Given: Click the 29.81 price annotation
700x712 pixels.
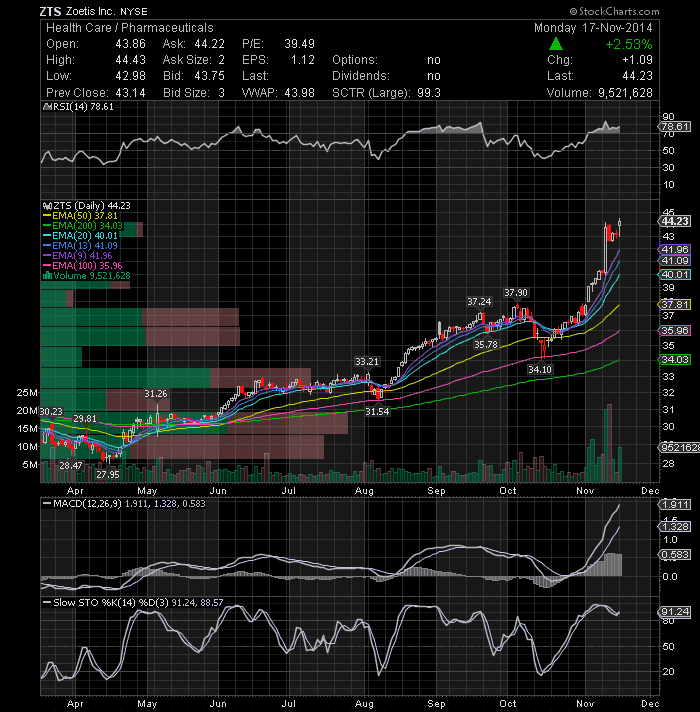Looking at the screenshot, I should click(85, 419).
